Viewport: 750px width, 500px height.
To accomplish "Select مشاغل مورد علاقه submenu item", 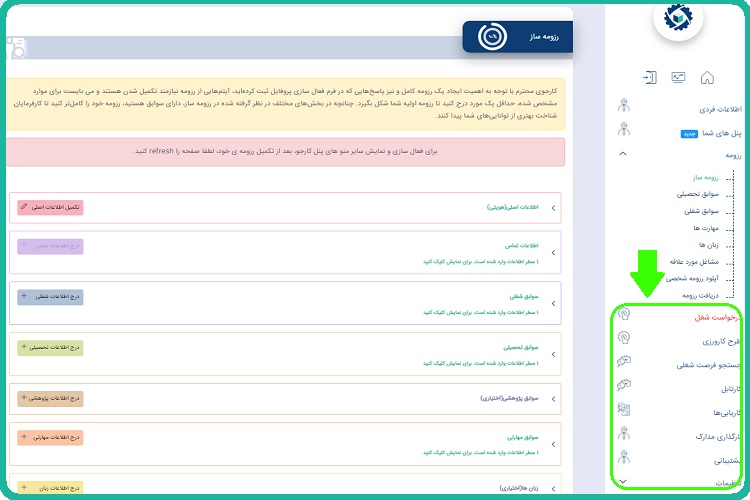I will pos(694,262).
